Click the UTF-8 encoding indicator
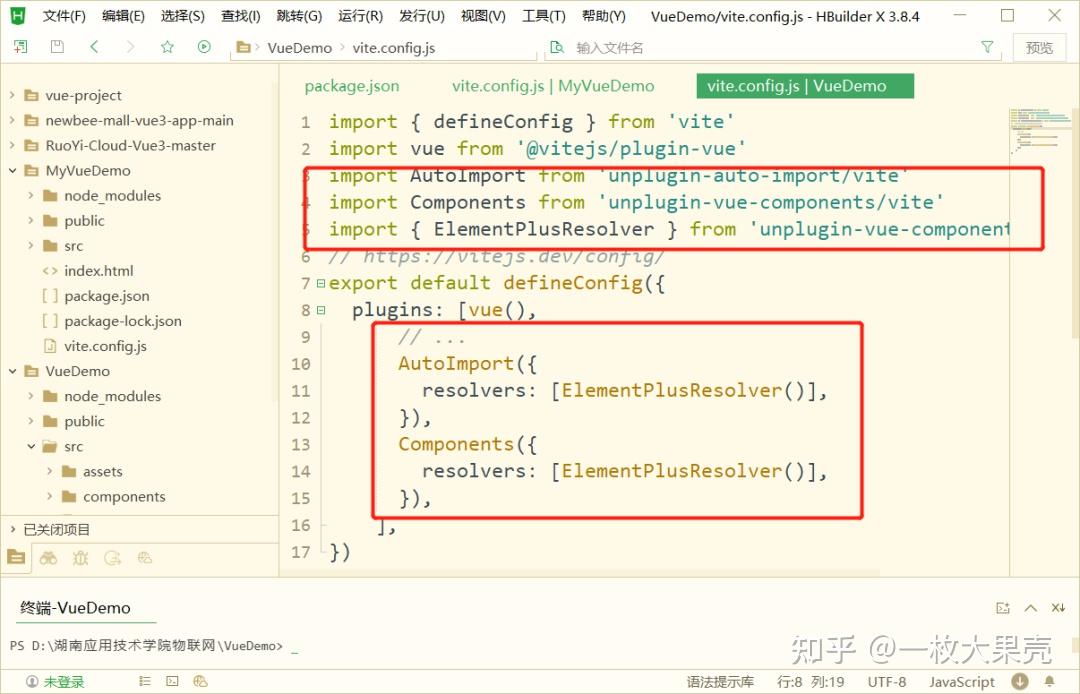Image resolution: width=1080 pixels, height=694 pixels. (885, 681)
